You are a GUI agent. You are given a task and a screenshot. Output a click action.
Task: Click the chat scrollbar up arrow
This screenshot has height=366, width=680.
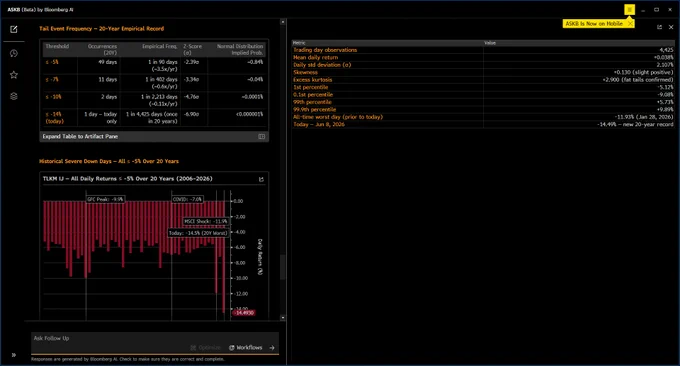[283, 22]
